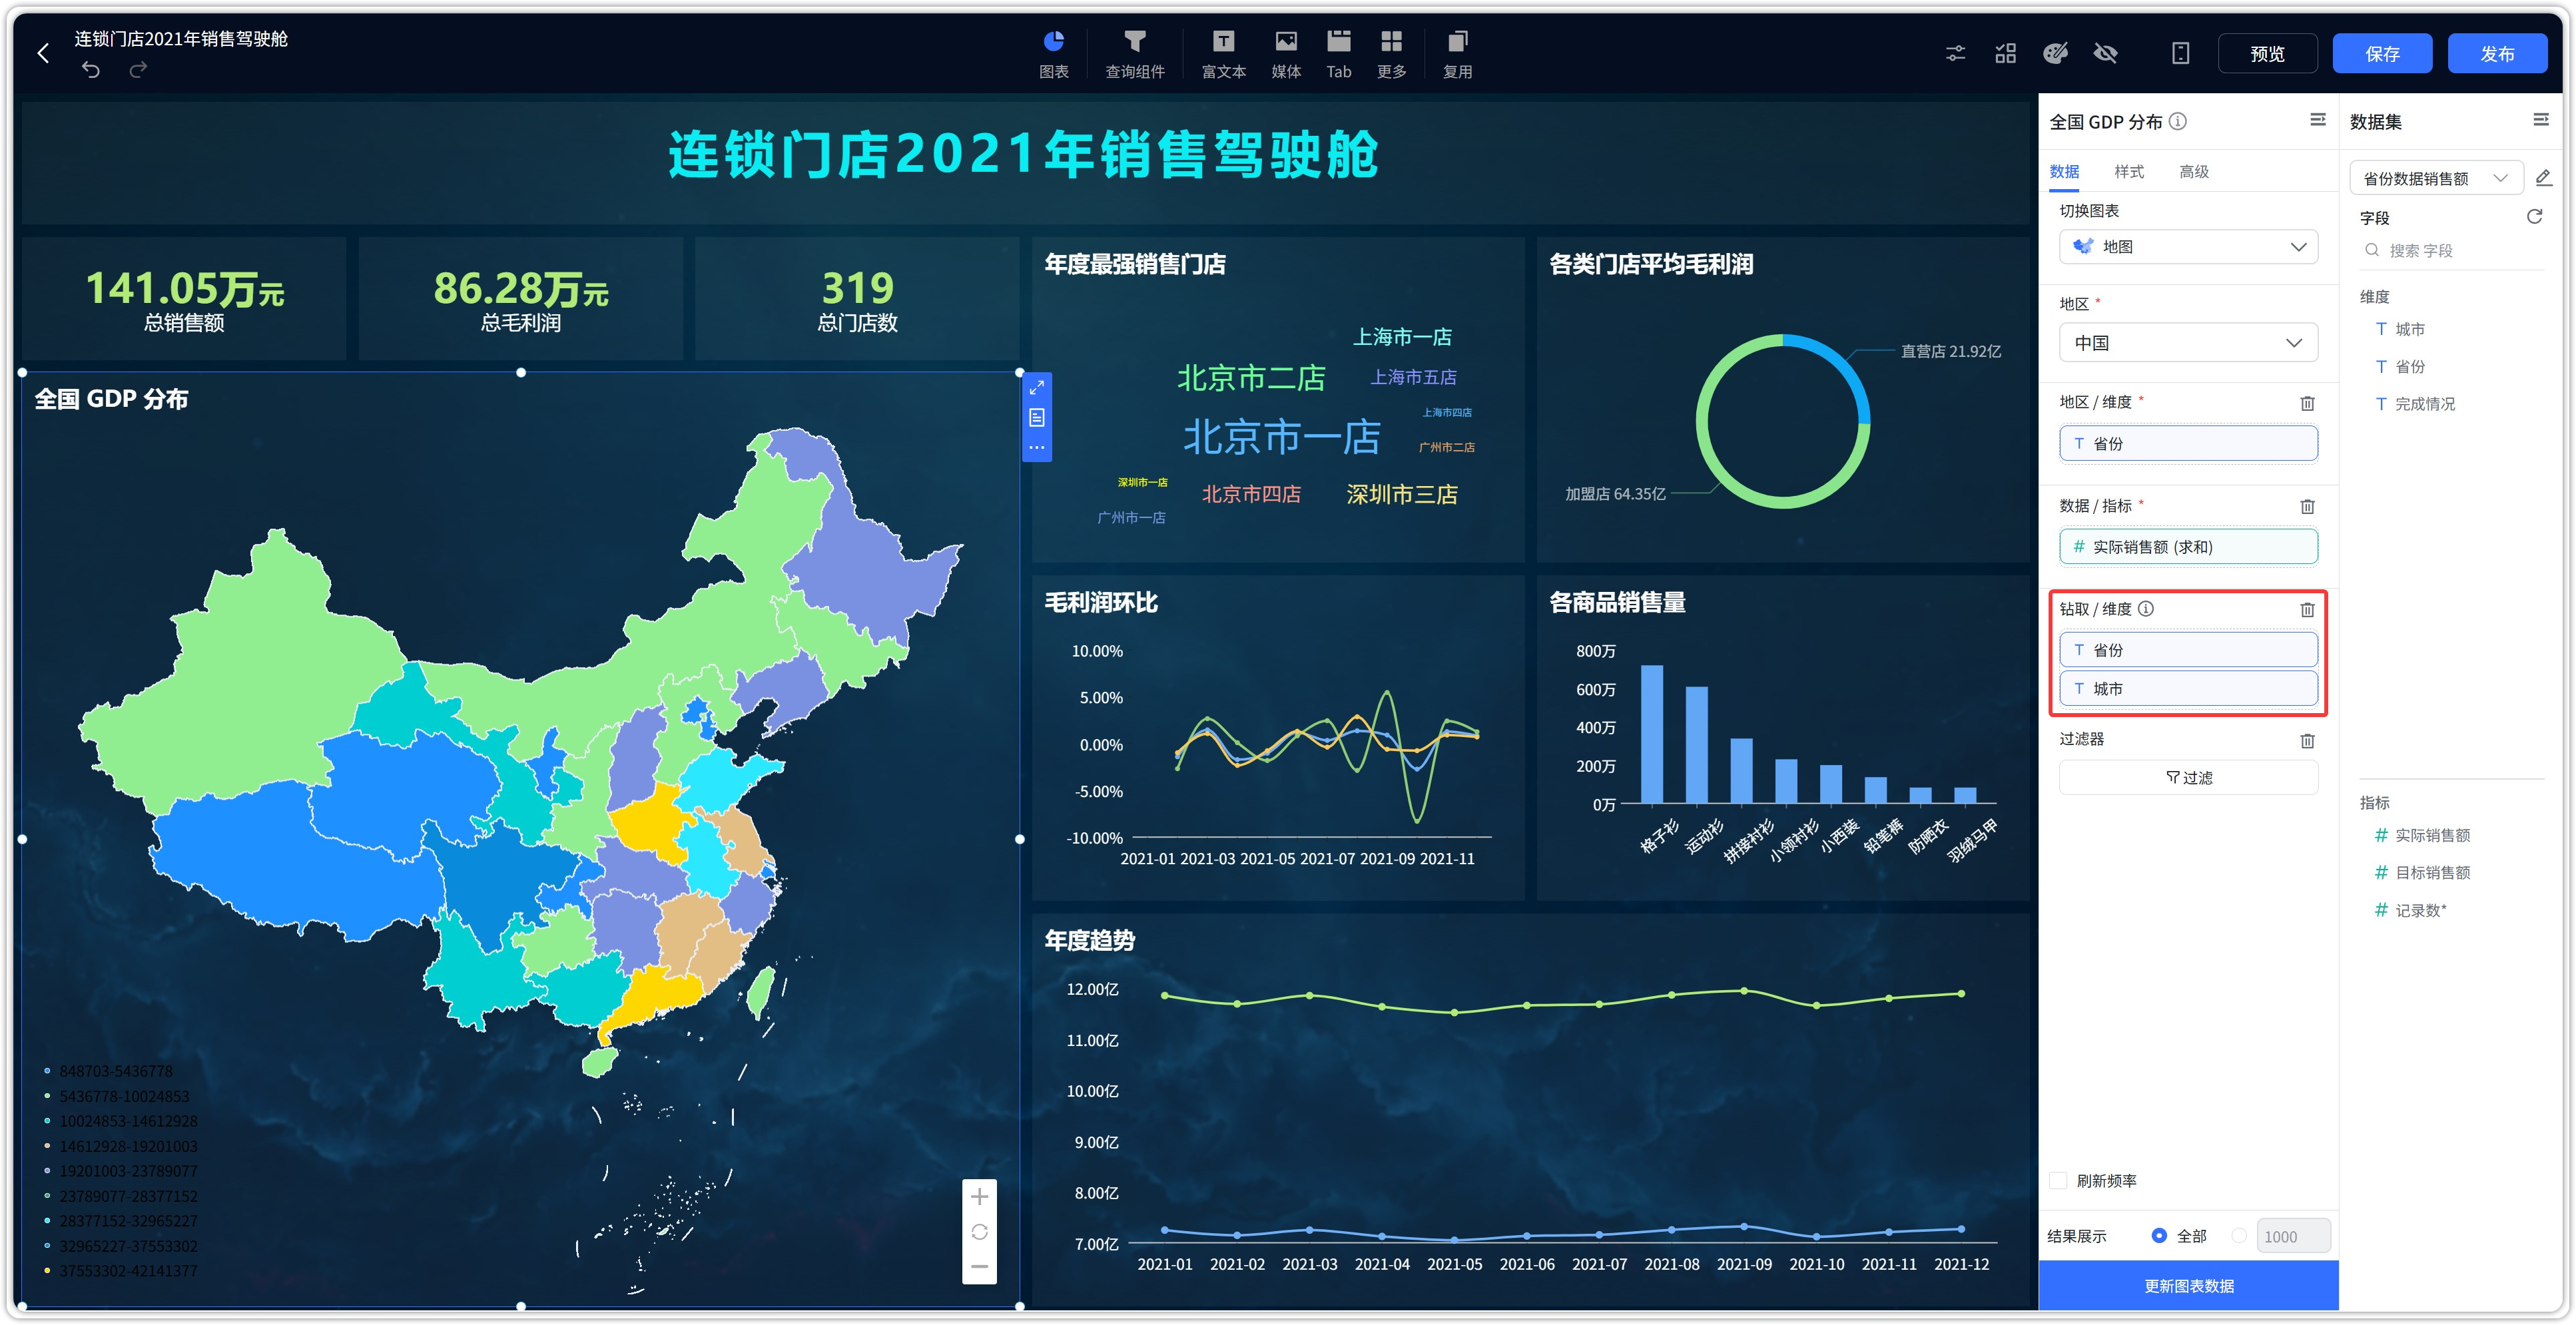Screen dimensions: 2576x1325
Task: Delete the 钻取 / 维度 fields
Action: (x=2307, y=610)
